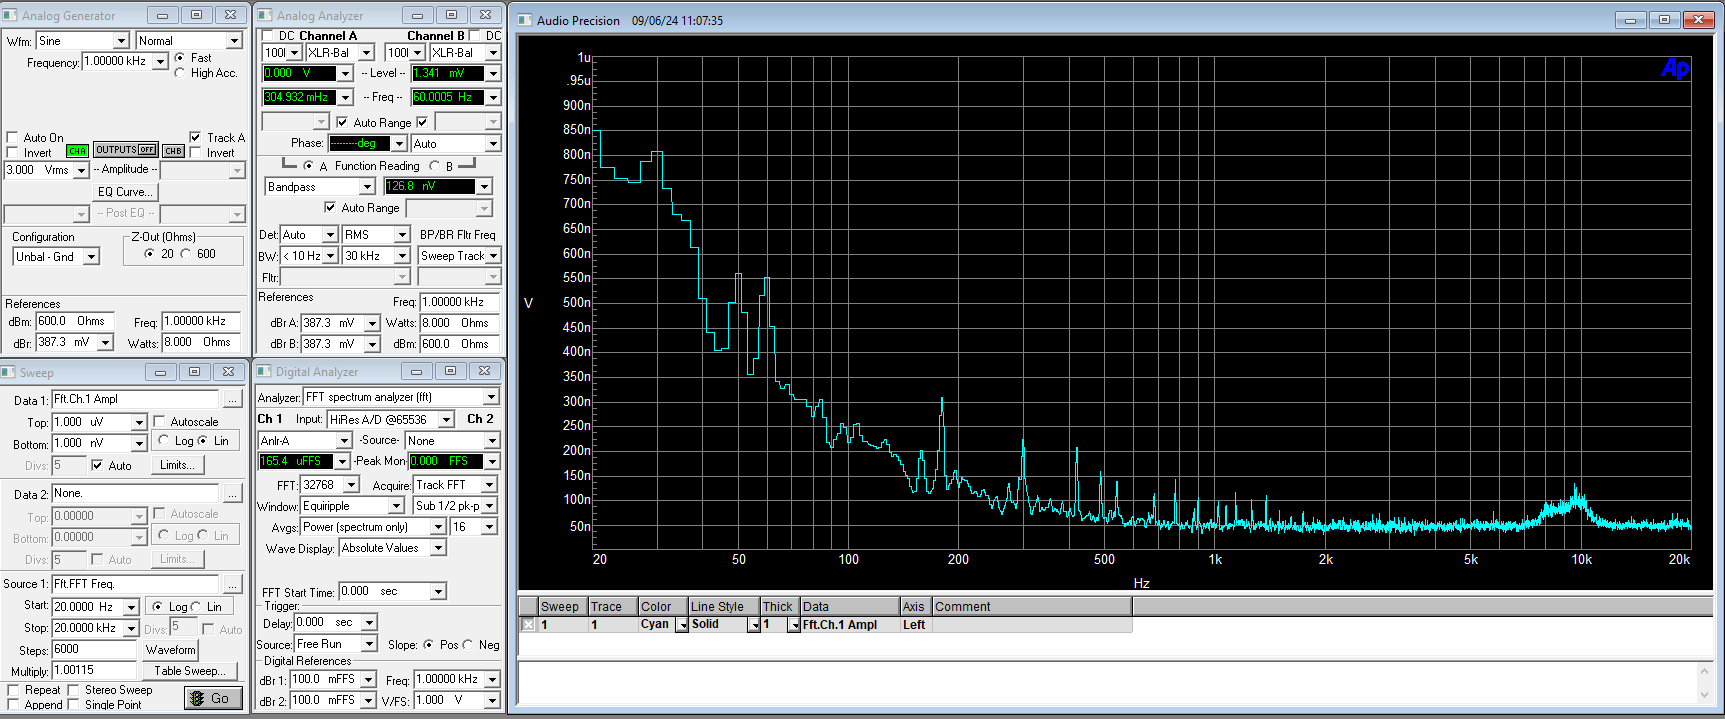Open the Line Style Solid dropdown
The image size is (1725, 719).
[x=754, y=625]
